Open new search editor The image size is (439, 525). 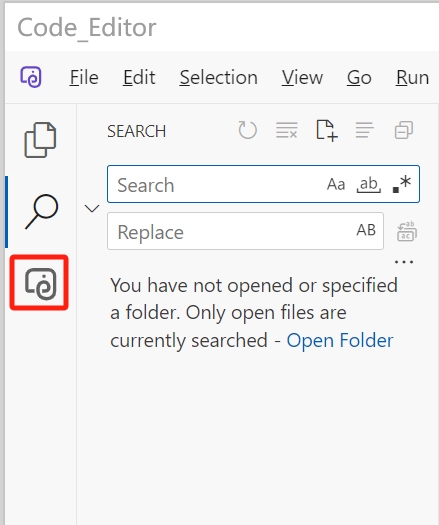(x=326, y=130)
